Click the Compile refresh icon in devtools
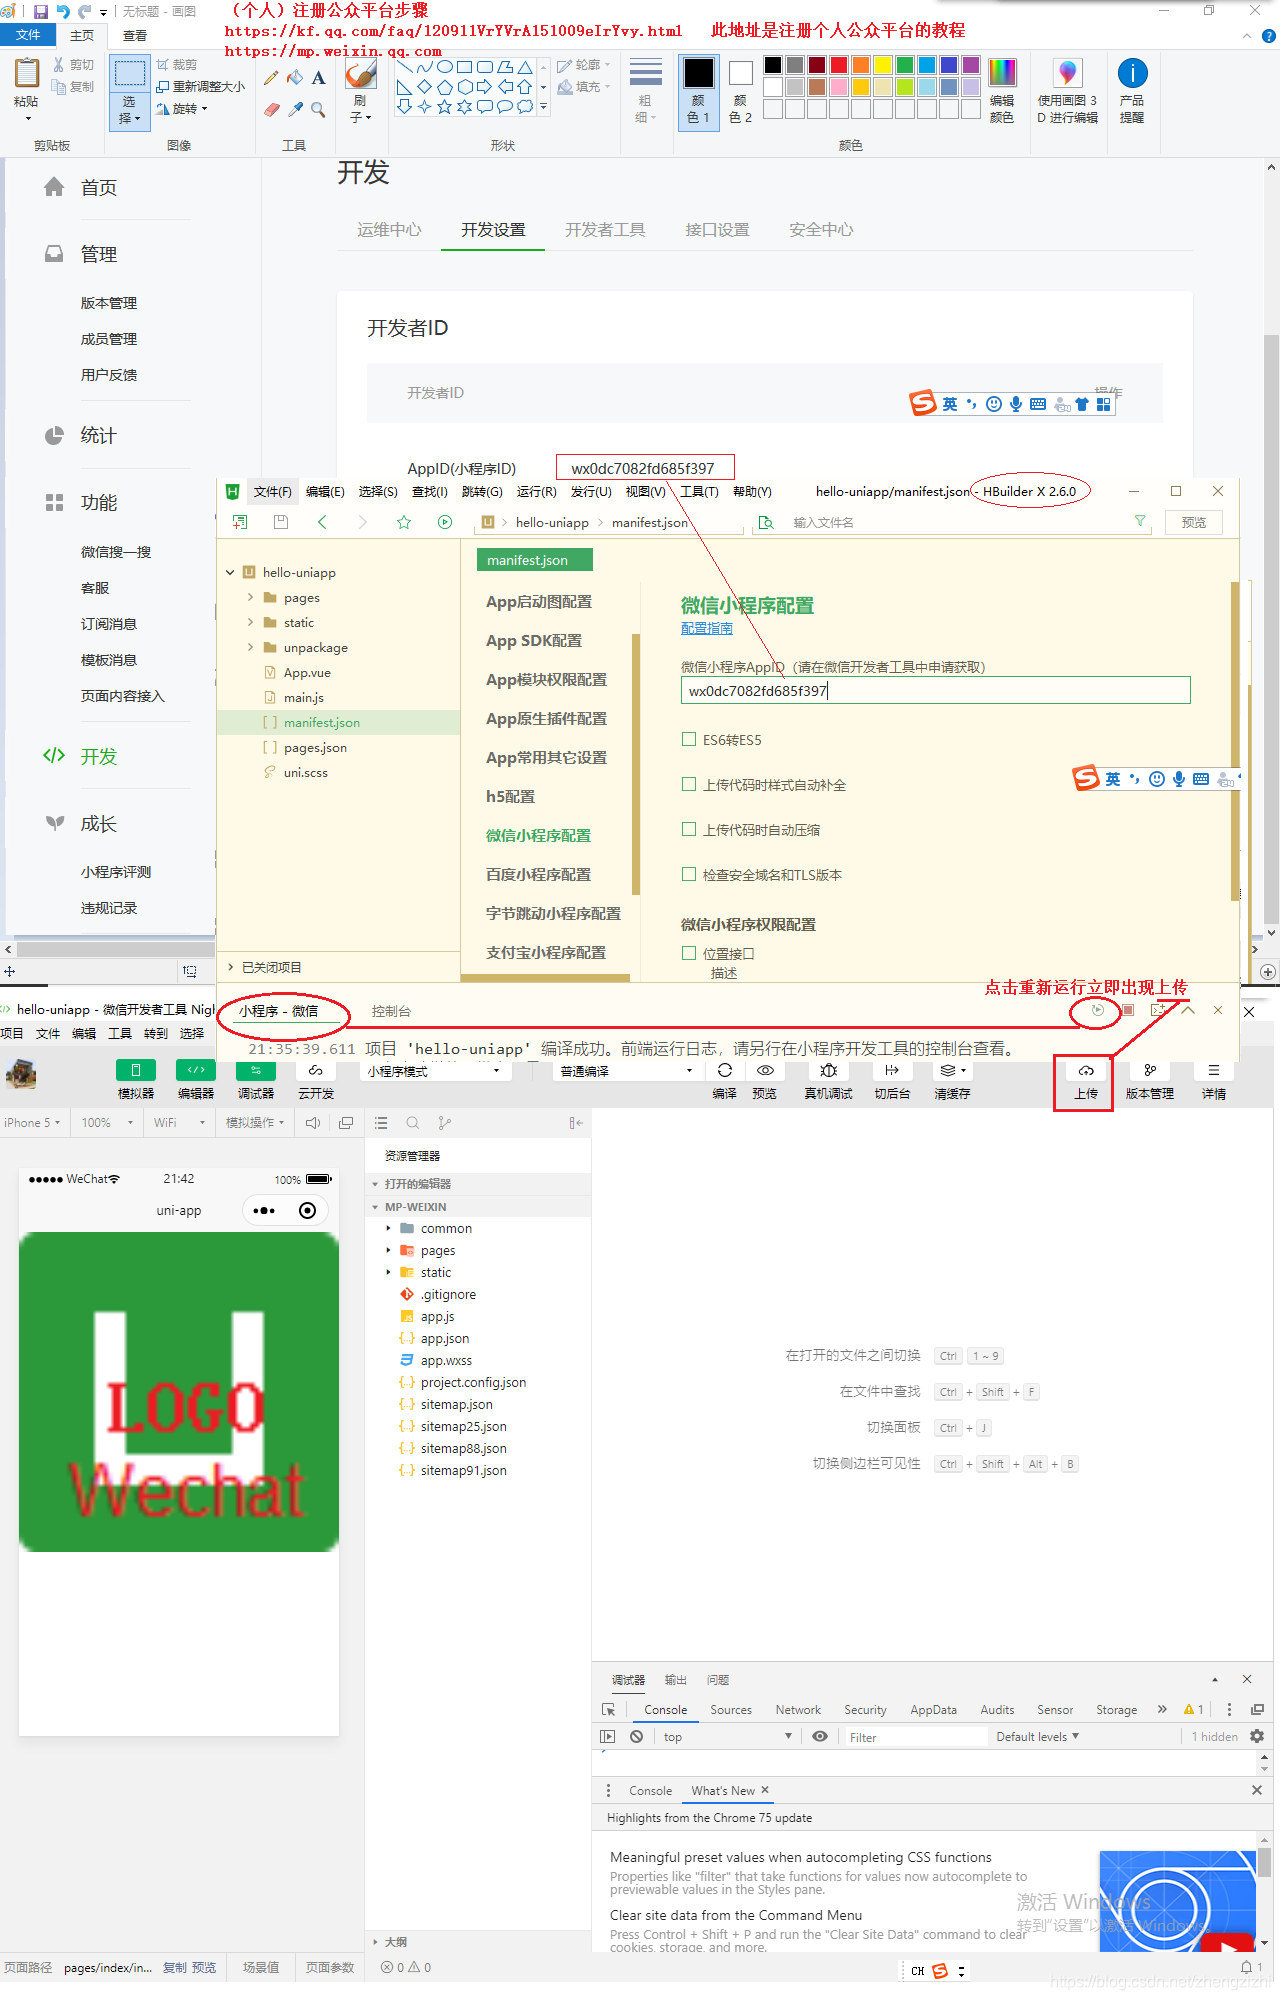1280x2000 pixels. click(725, 1070)
